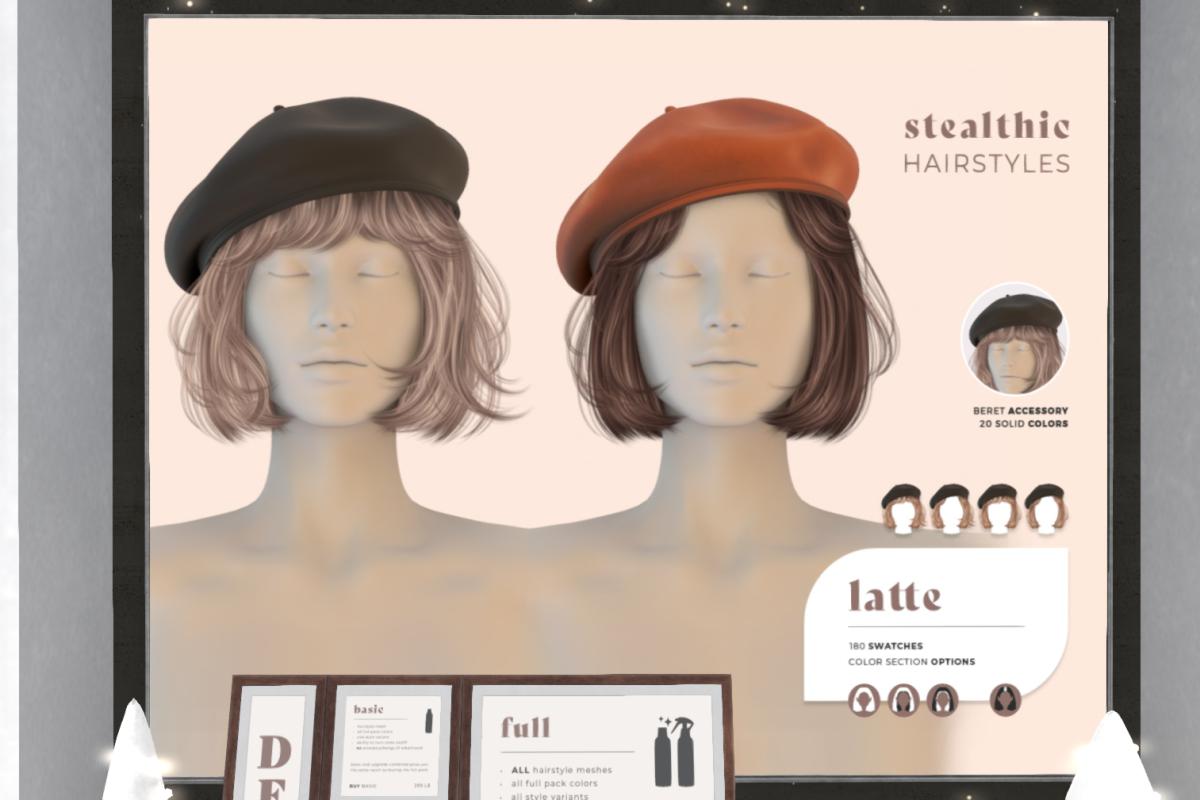Click the stealthic HAIRSTYLES brand logo
The image size is (1200, 800).
[x=986, y=144]
